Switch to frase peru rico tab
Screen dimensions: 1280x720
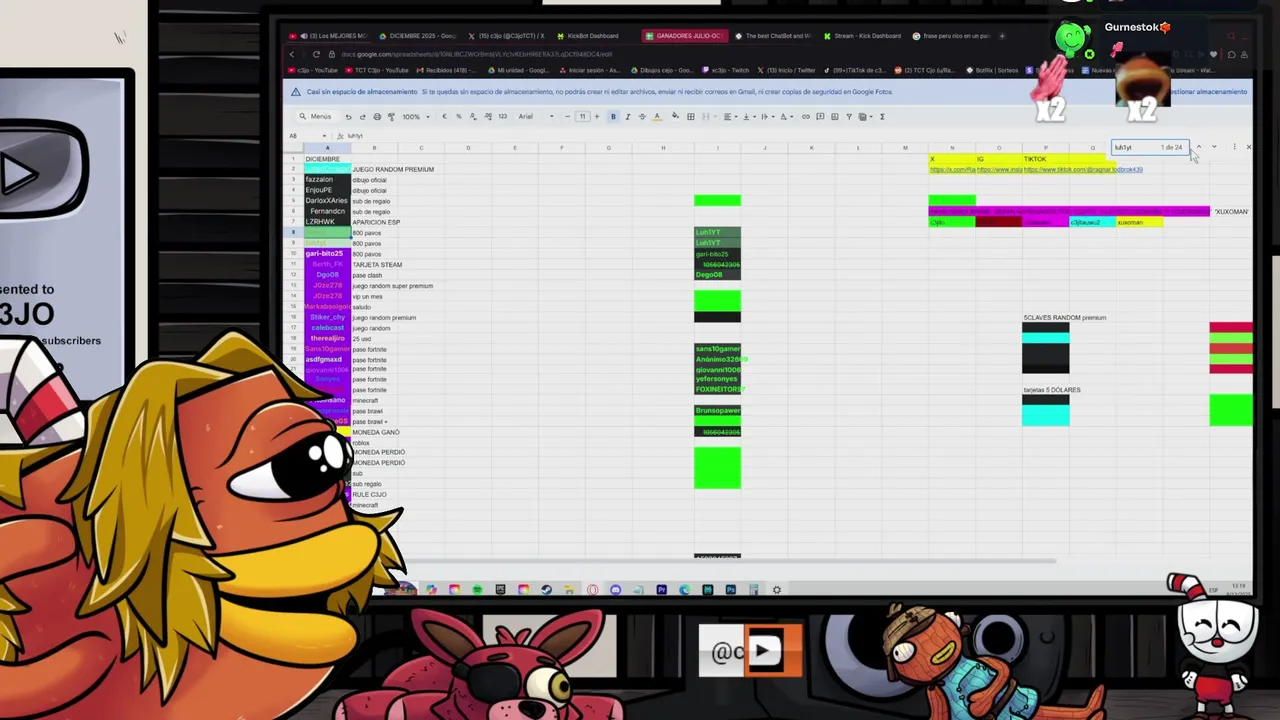point(952,36)
